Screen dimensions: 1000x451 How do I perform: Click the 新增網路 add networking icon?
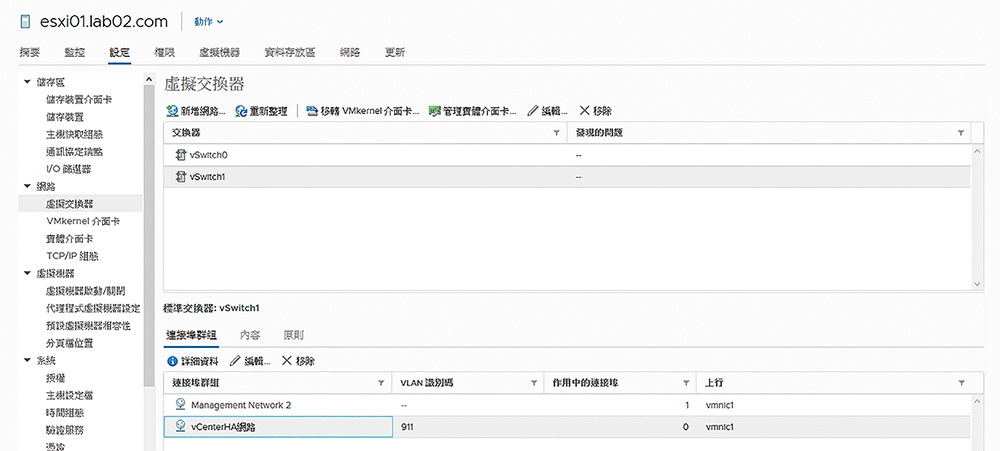click(172, 111)
